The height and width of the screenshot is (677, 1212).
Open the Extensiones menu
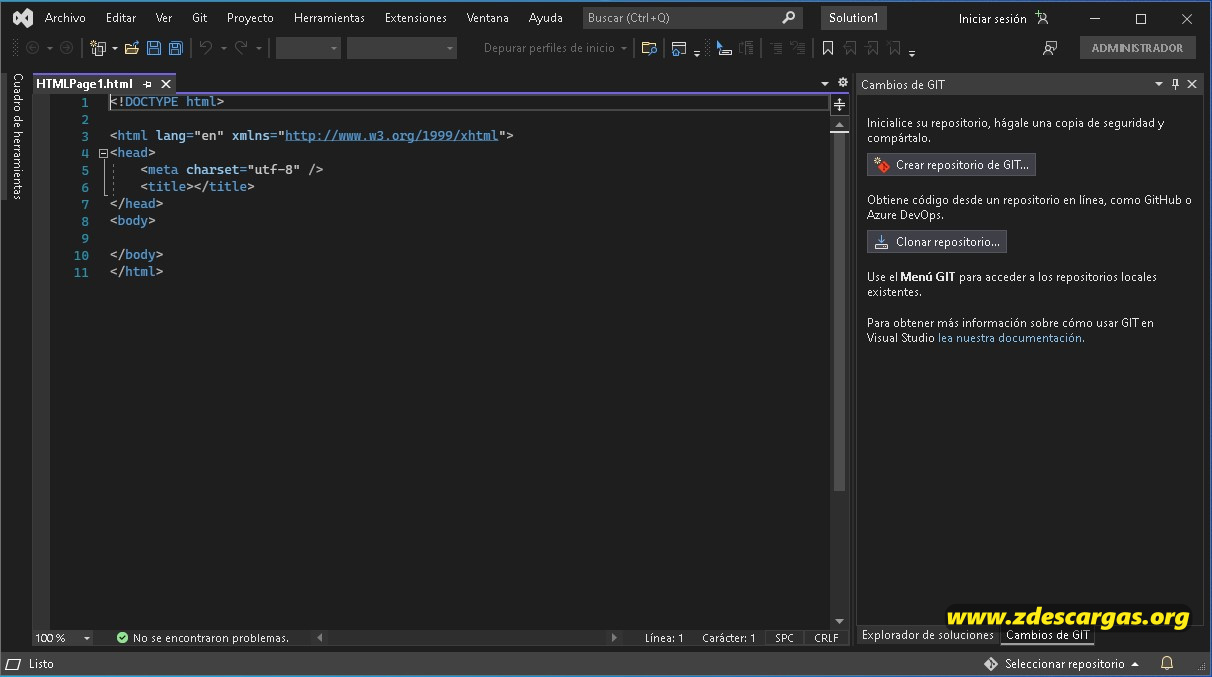click(416, 18)
